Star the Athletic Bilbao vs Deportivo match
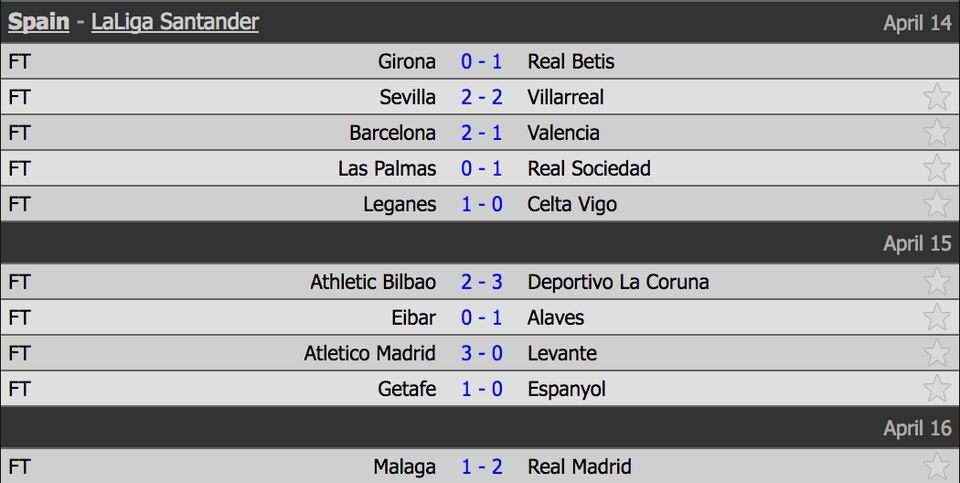Viewport: 960px width, 483px height. pos(937,282)
